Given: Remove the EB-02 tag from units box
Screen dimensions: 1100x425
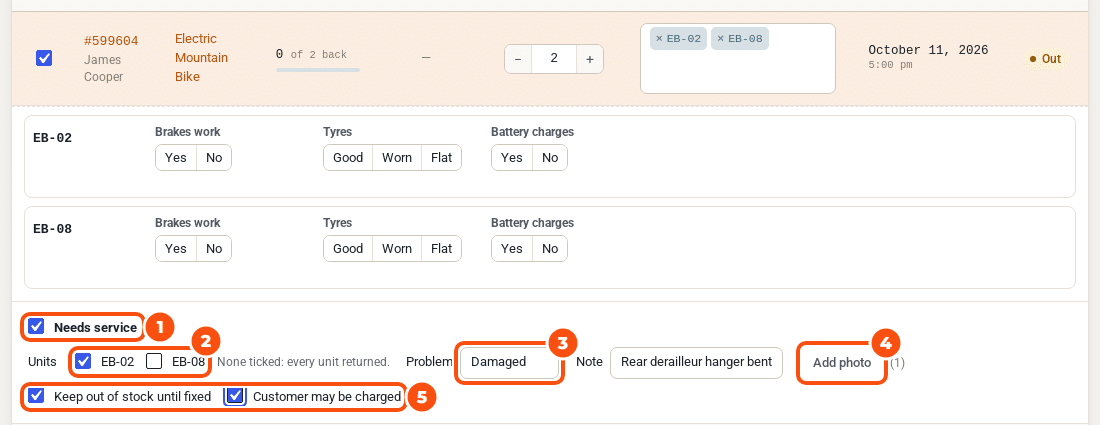Looking at the screenshot, I should (x=659, y=39).
